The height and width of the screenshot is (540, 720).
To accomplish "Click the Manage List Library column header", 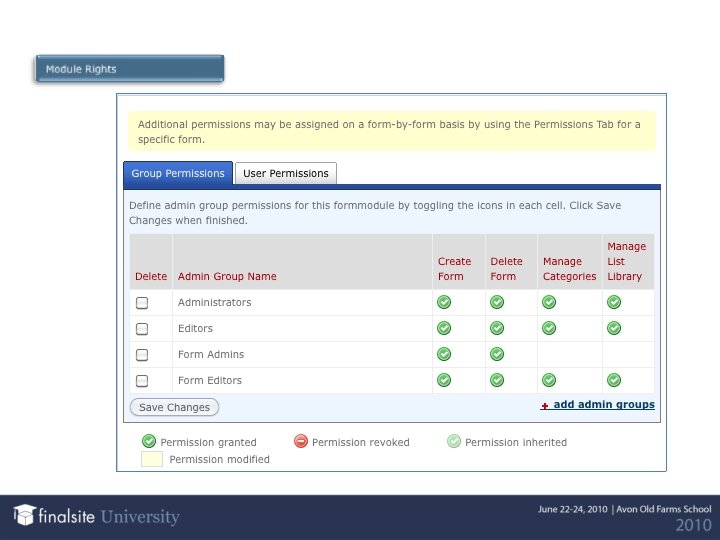I will 626,261.
